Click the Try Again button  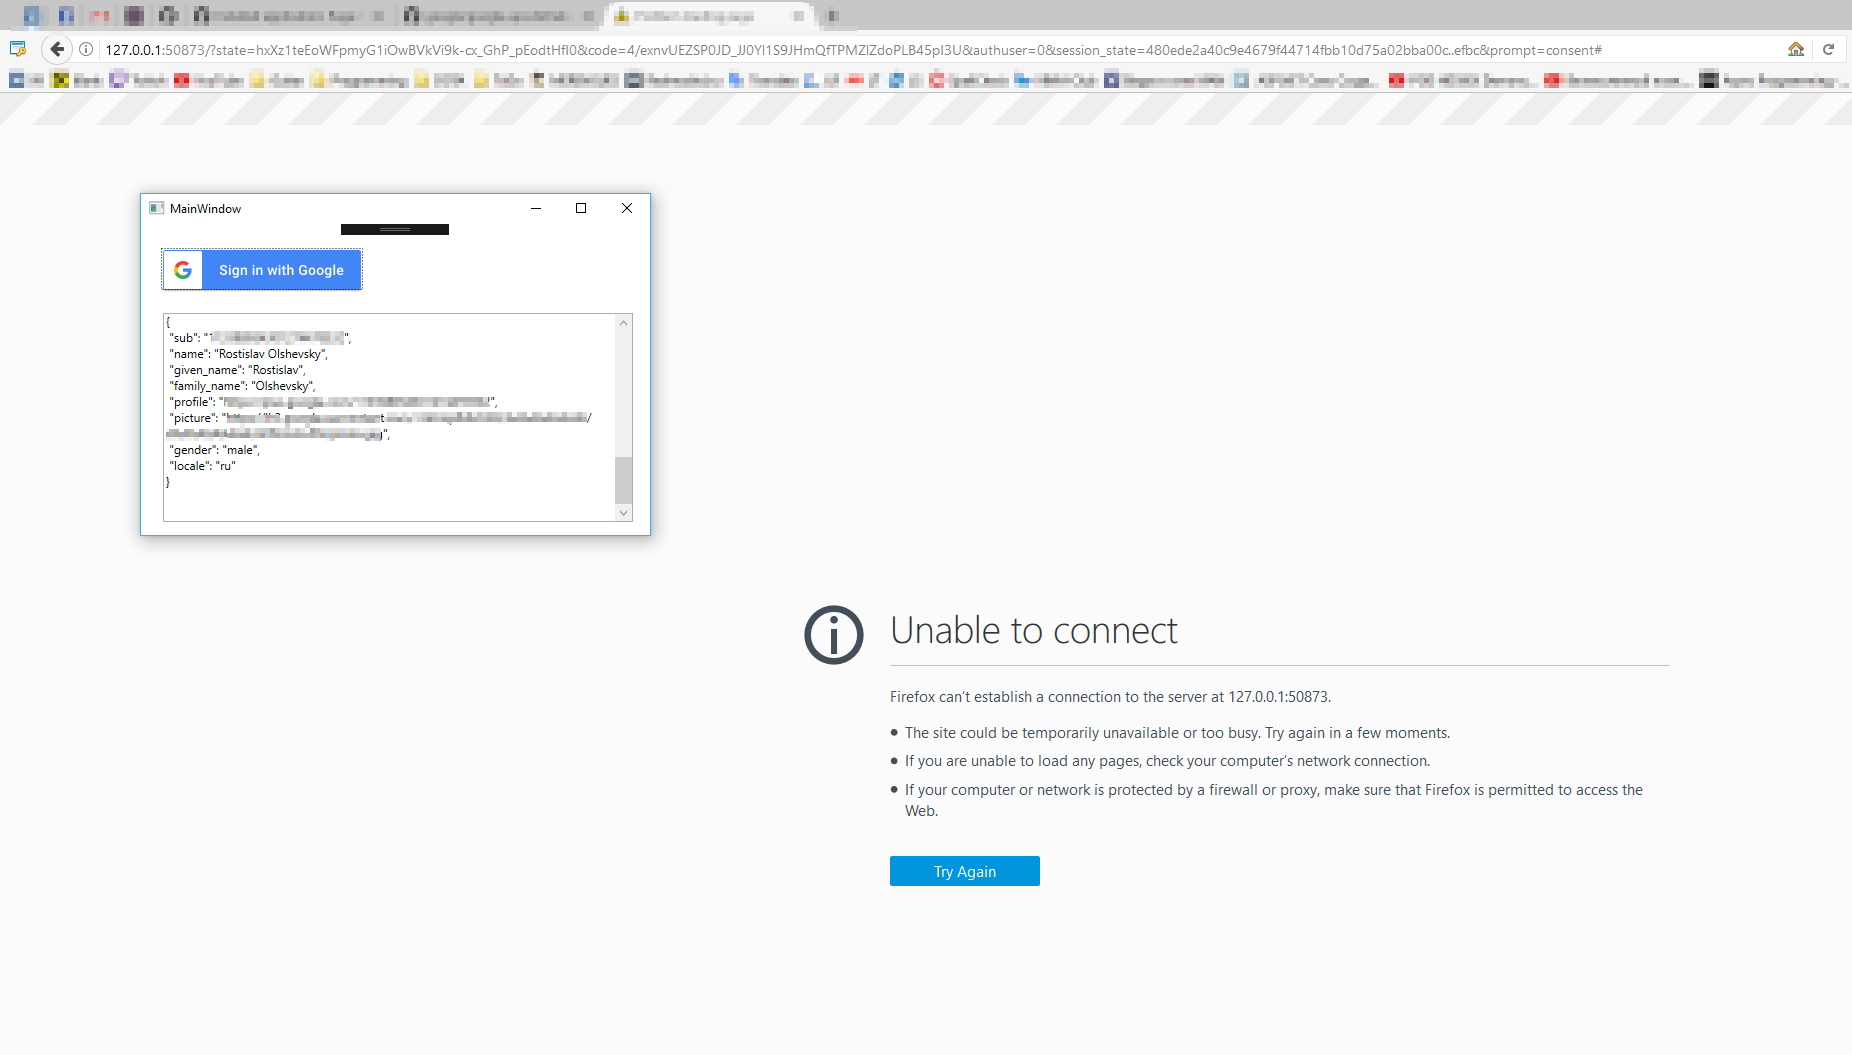point(965,871)
